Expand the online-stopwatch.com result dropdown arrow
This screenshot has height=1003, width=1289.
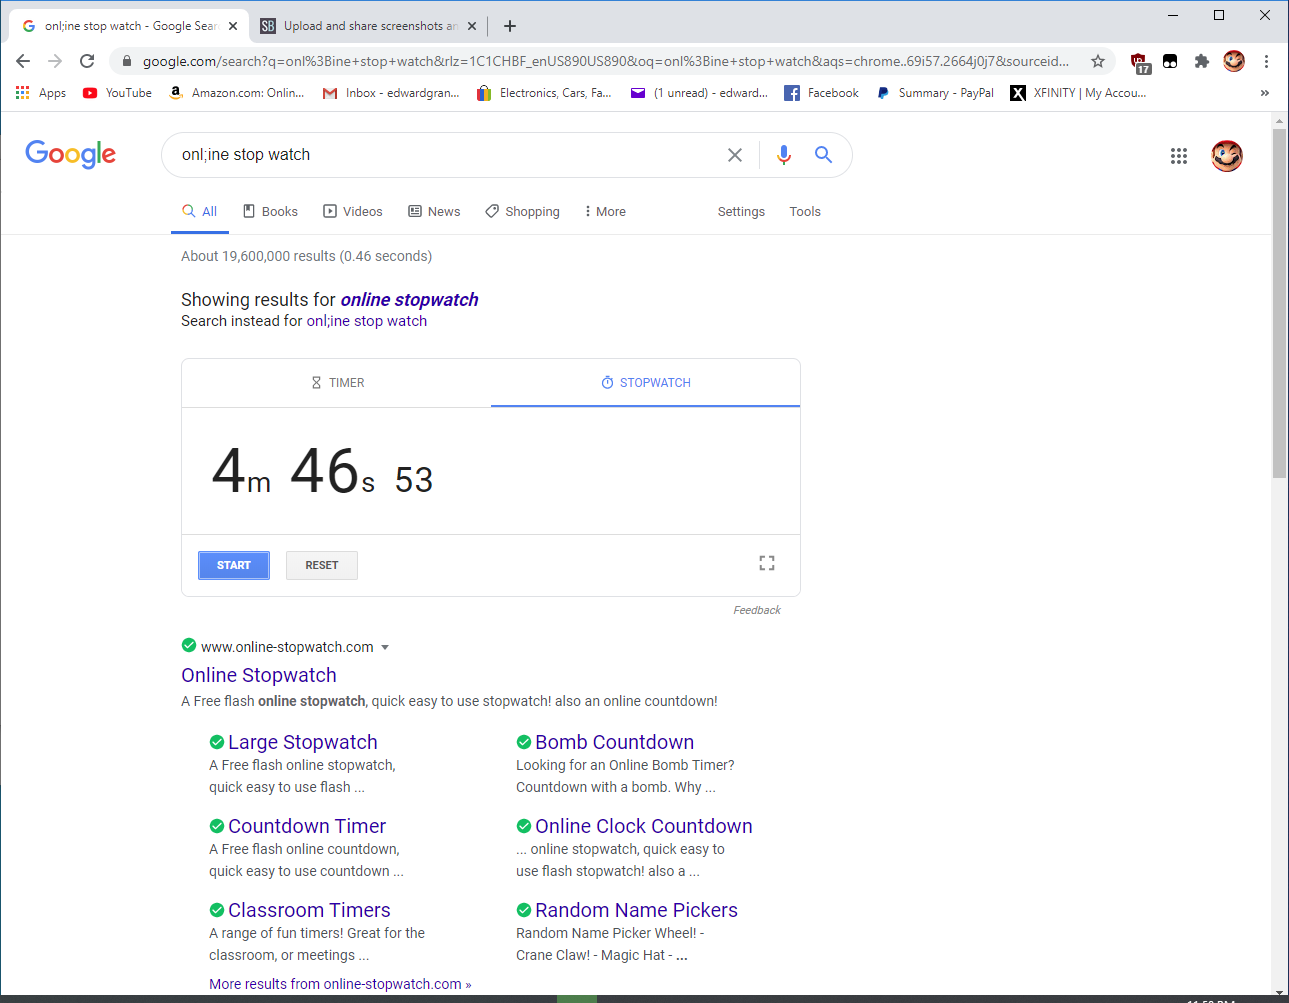[x=385, y=647]
